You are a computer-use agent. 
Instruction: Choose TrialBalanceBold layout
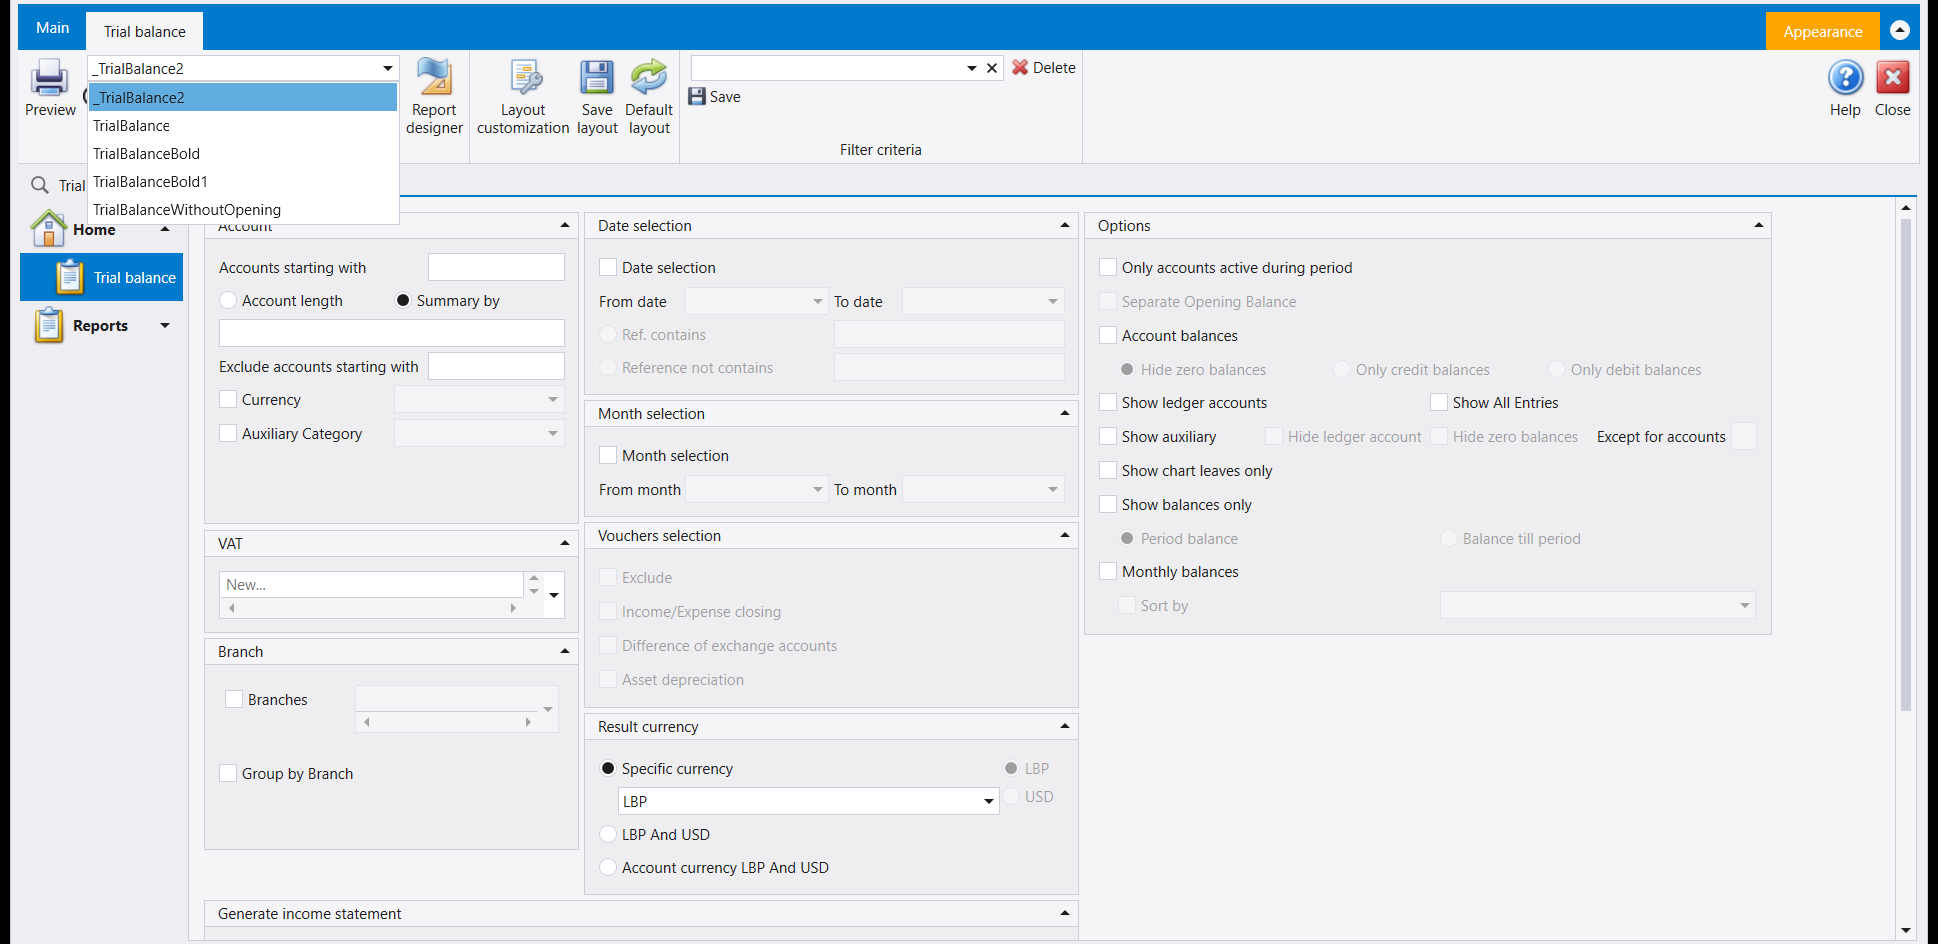tap(243, 153)
